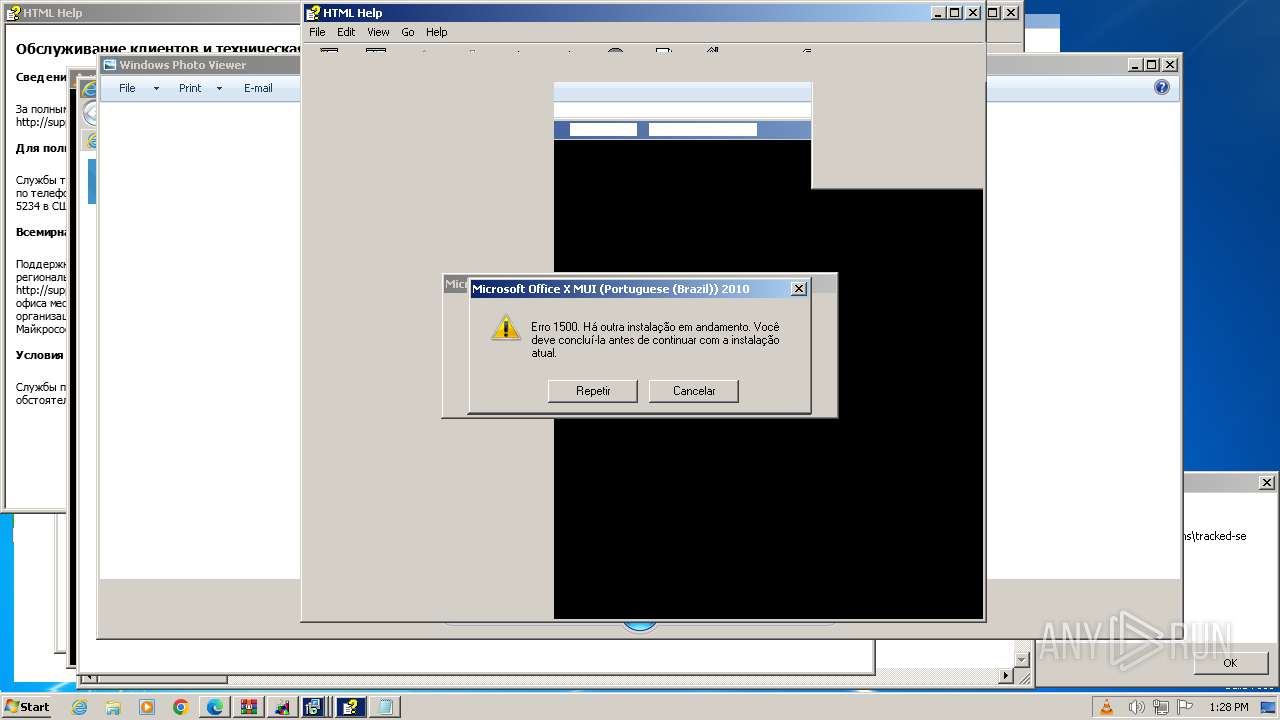1280x720 pixels.
Task: Click the system clock showing 1:28 PM
Action: [1229, 707]
